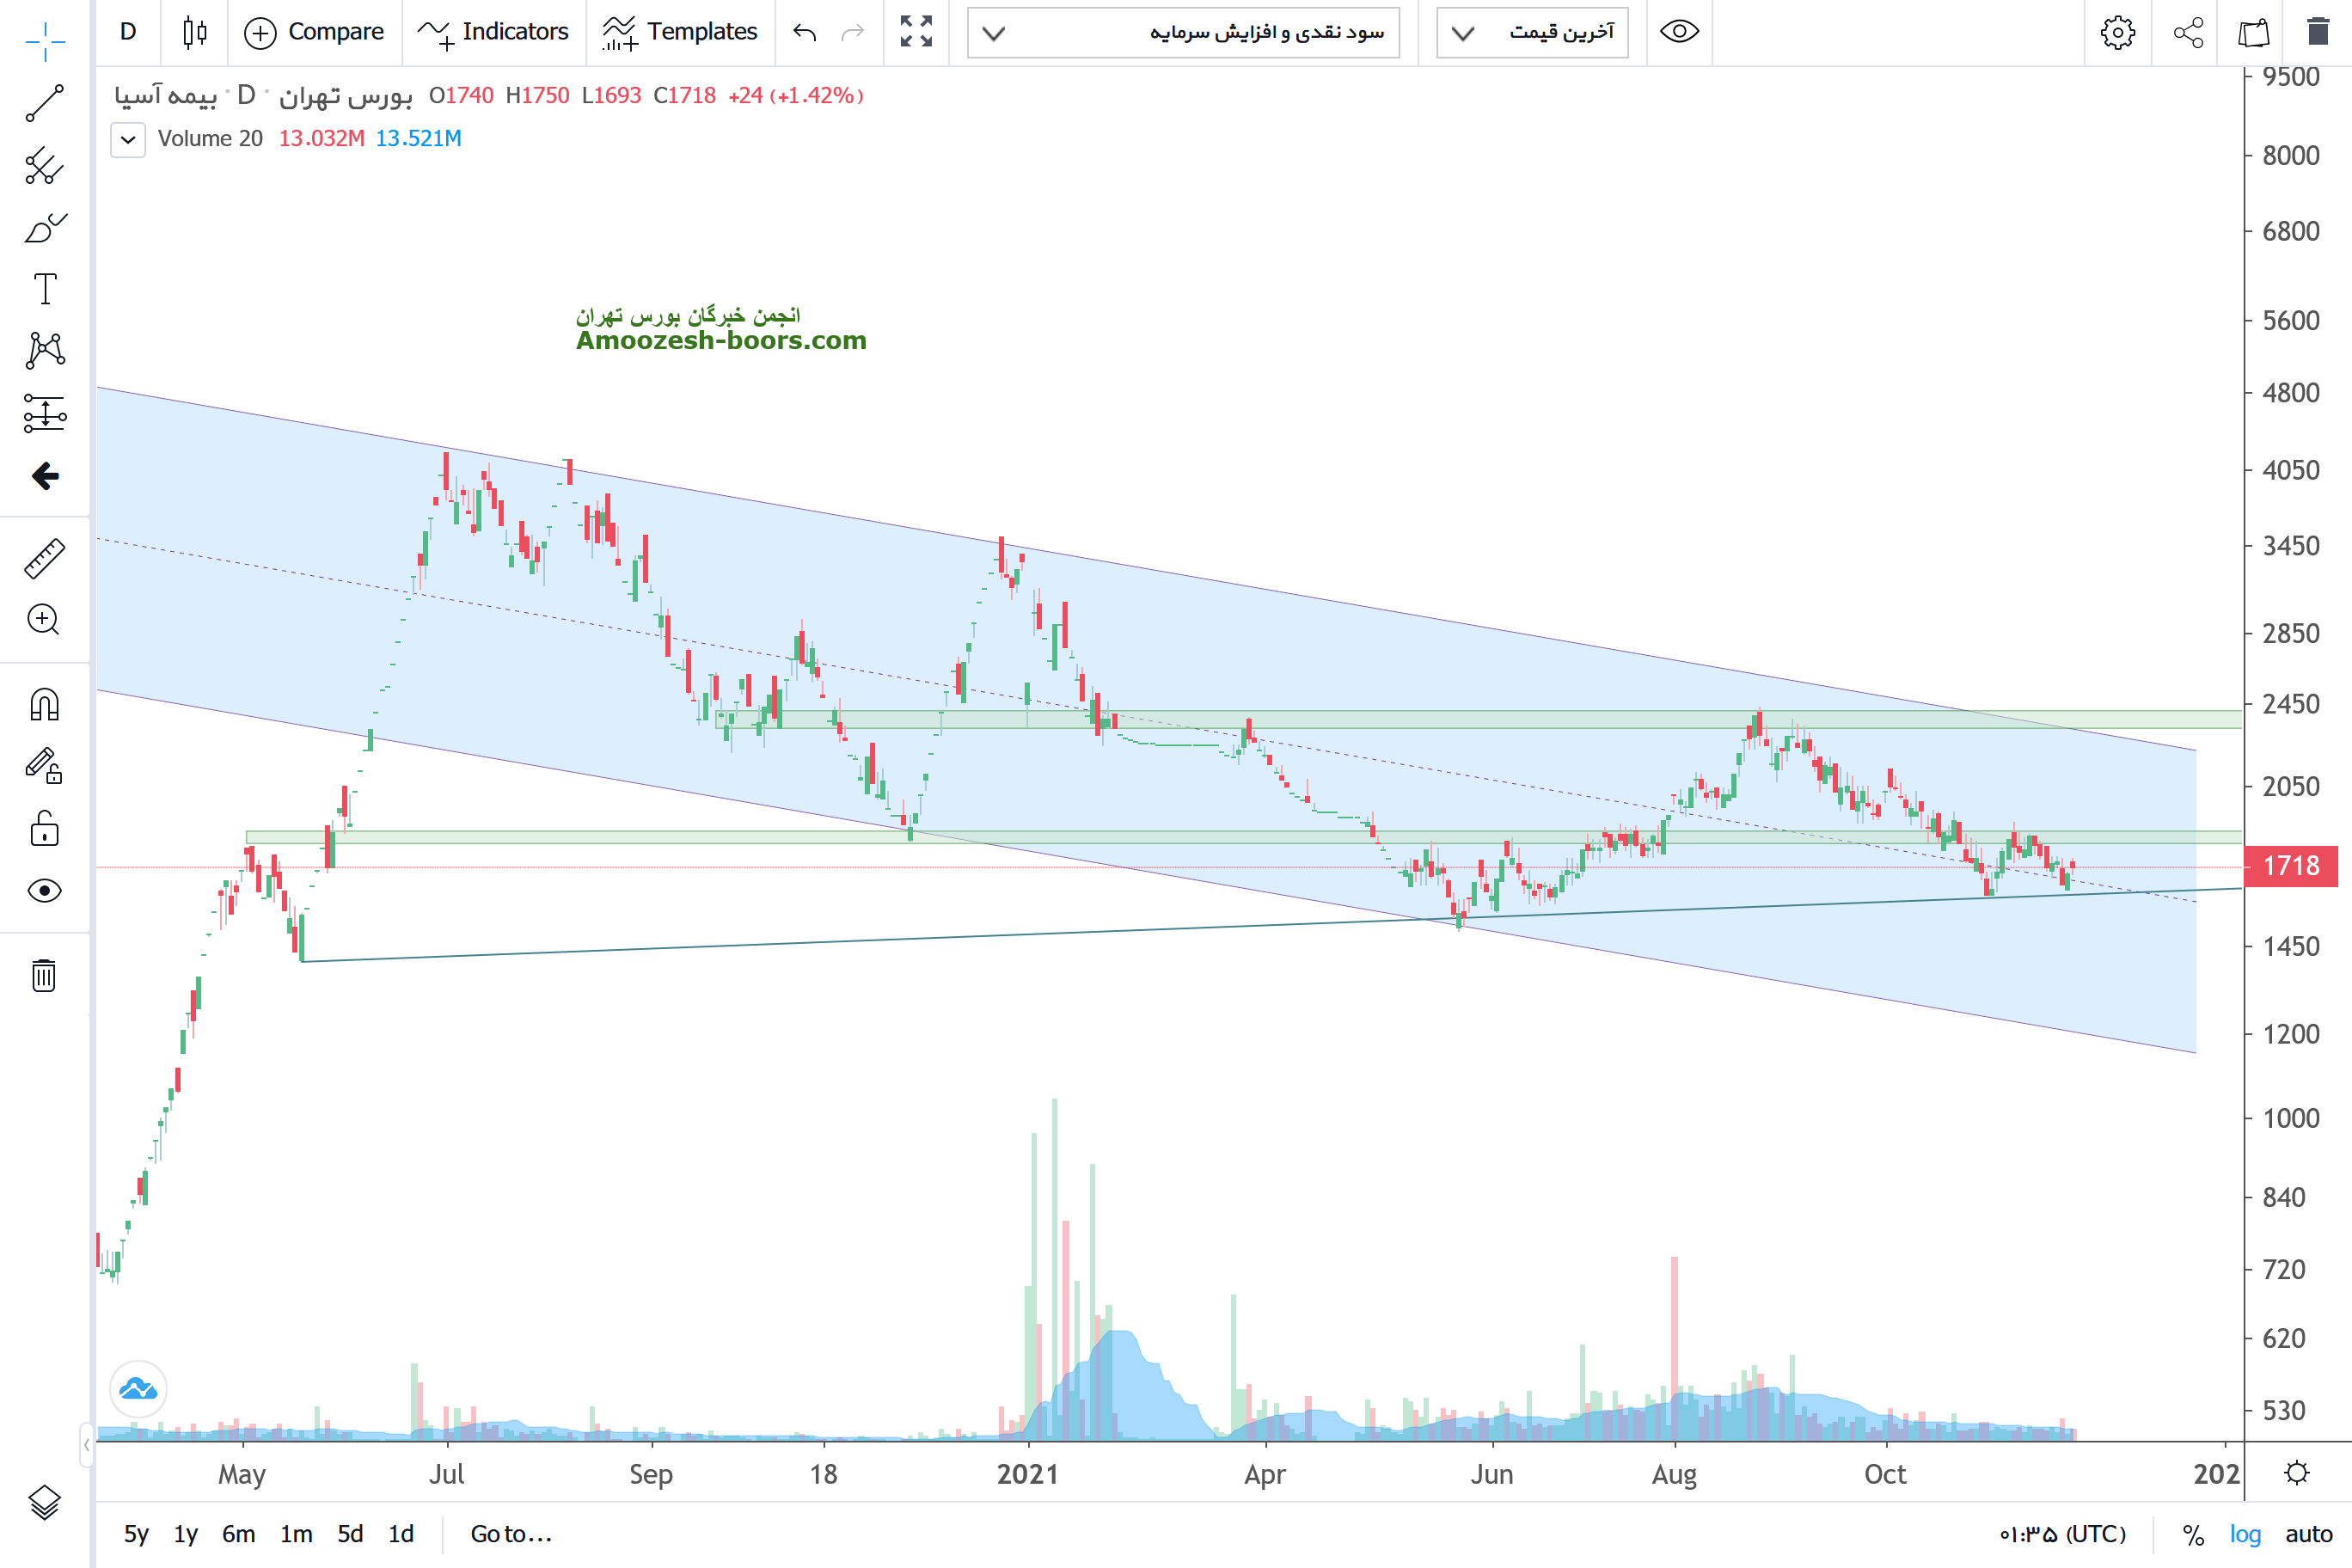2352x1568 pixels.
Task: Toggle hide all drawings eye in sidebar
Action: 44,890
